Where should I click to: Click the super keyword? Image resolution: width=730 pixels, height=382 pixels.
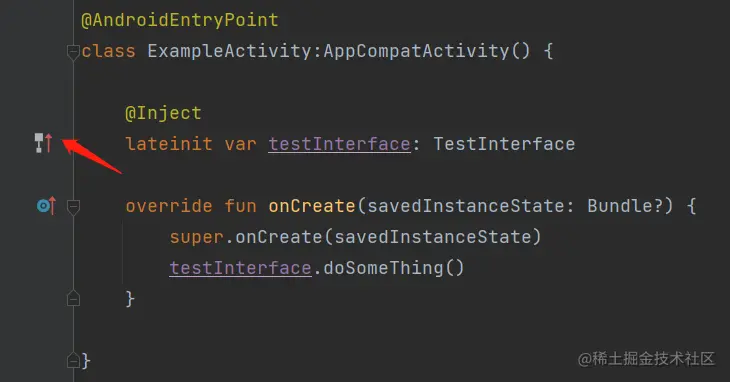[x=196, y=237]
